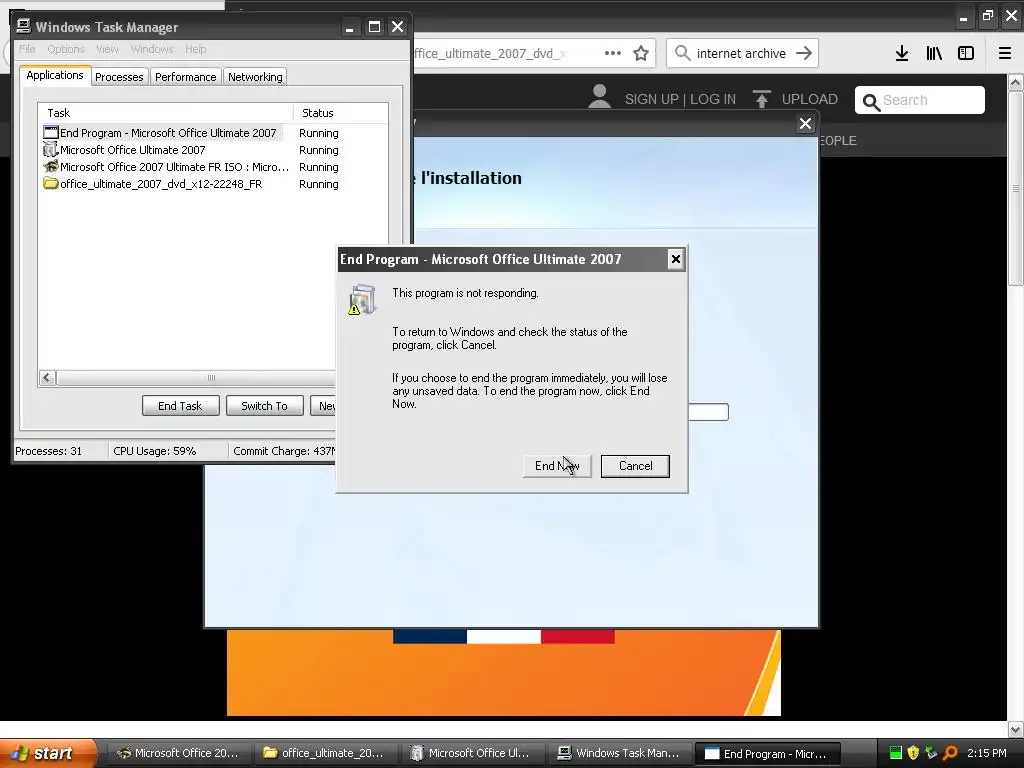Open the Options menu in Task Manager
The height and width of the screenshot is (768, 1024).
[66, 49]
